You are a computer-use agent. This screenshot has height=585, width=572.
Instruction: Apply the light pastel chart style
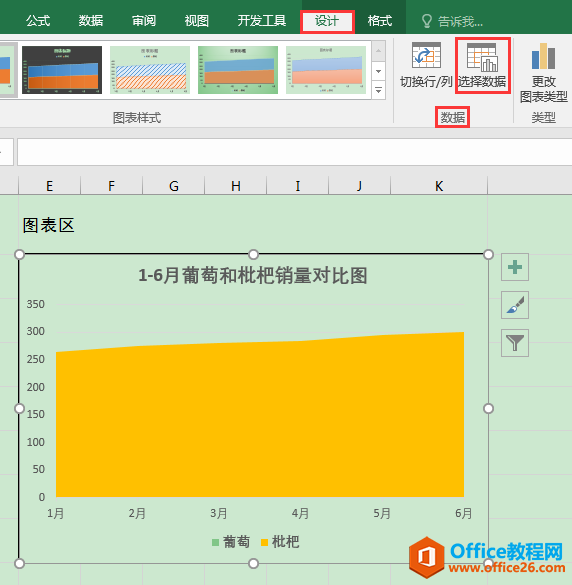pos(326,70)
